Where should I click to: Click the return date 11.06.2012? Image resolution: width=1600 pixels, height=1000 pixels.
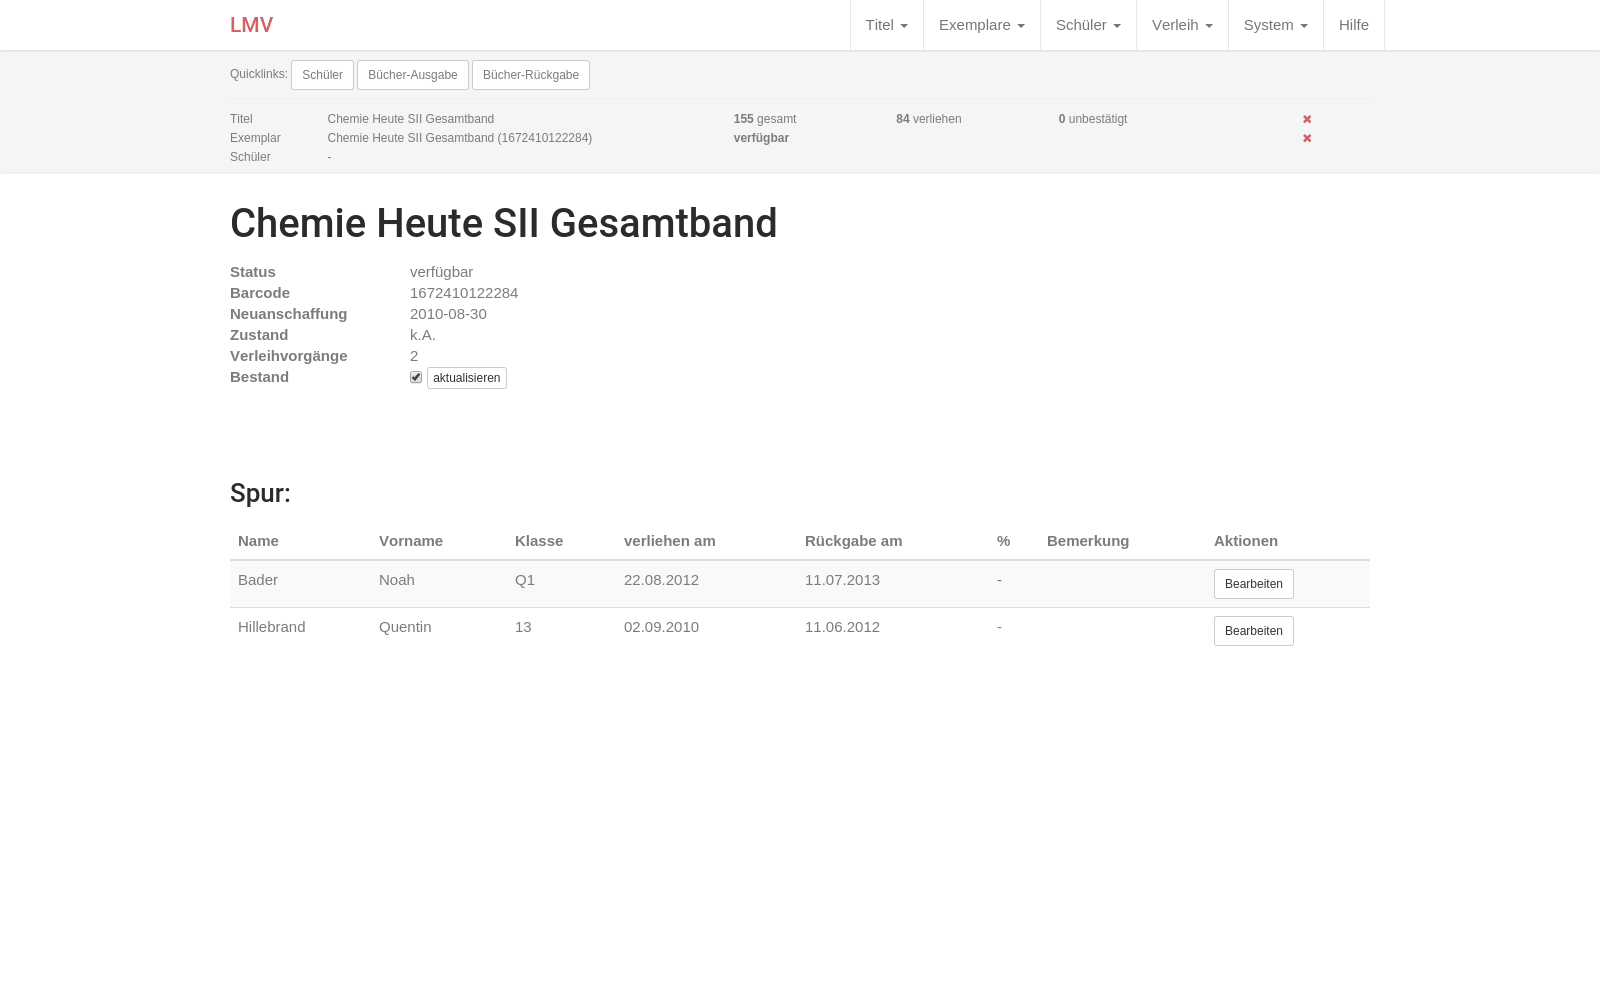pos(842,627)
